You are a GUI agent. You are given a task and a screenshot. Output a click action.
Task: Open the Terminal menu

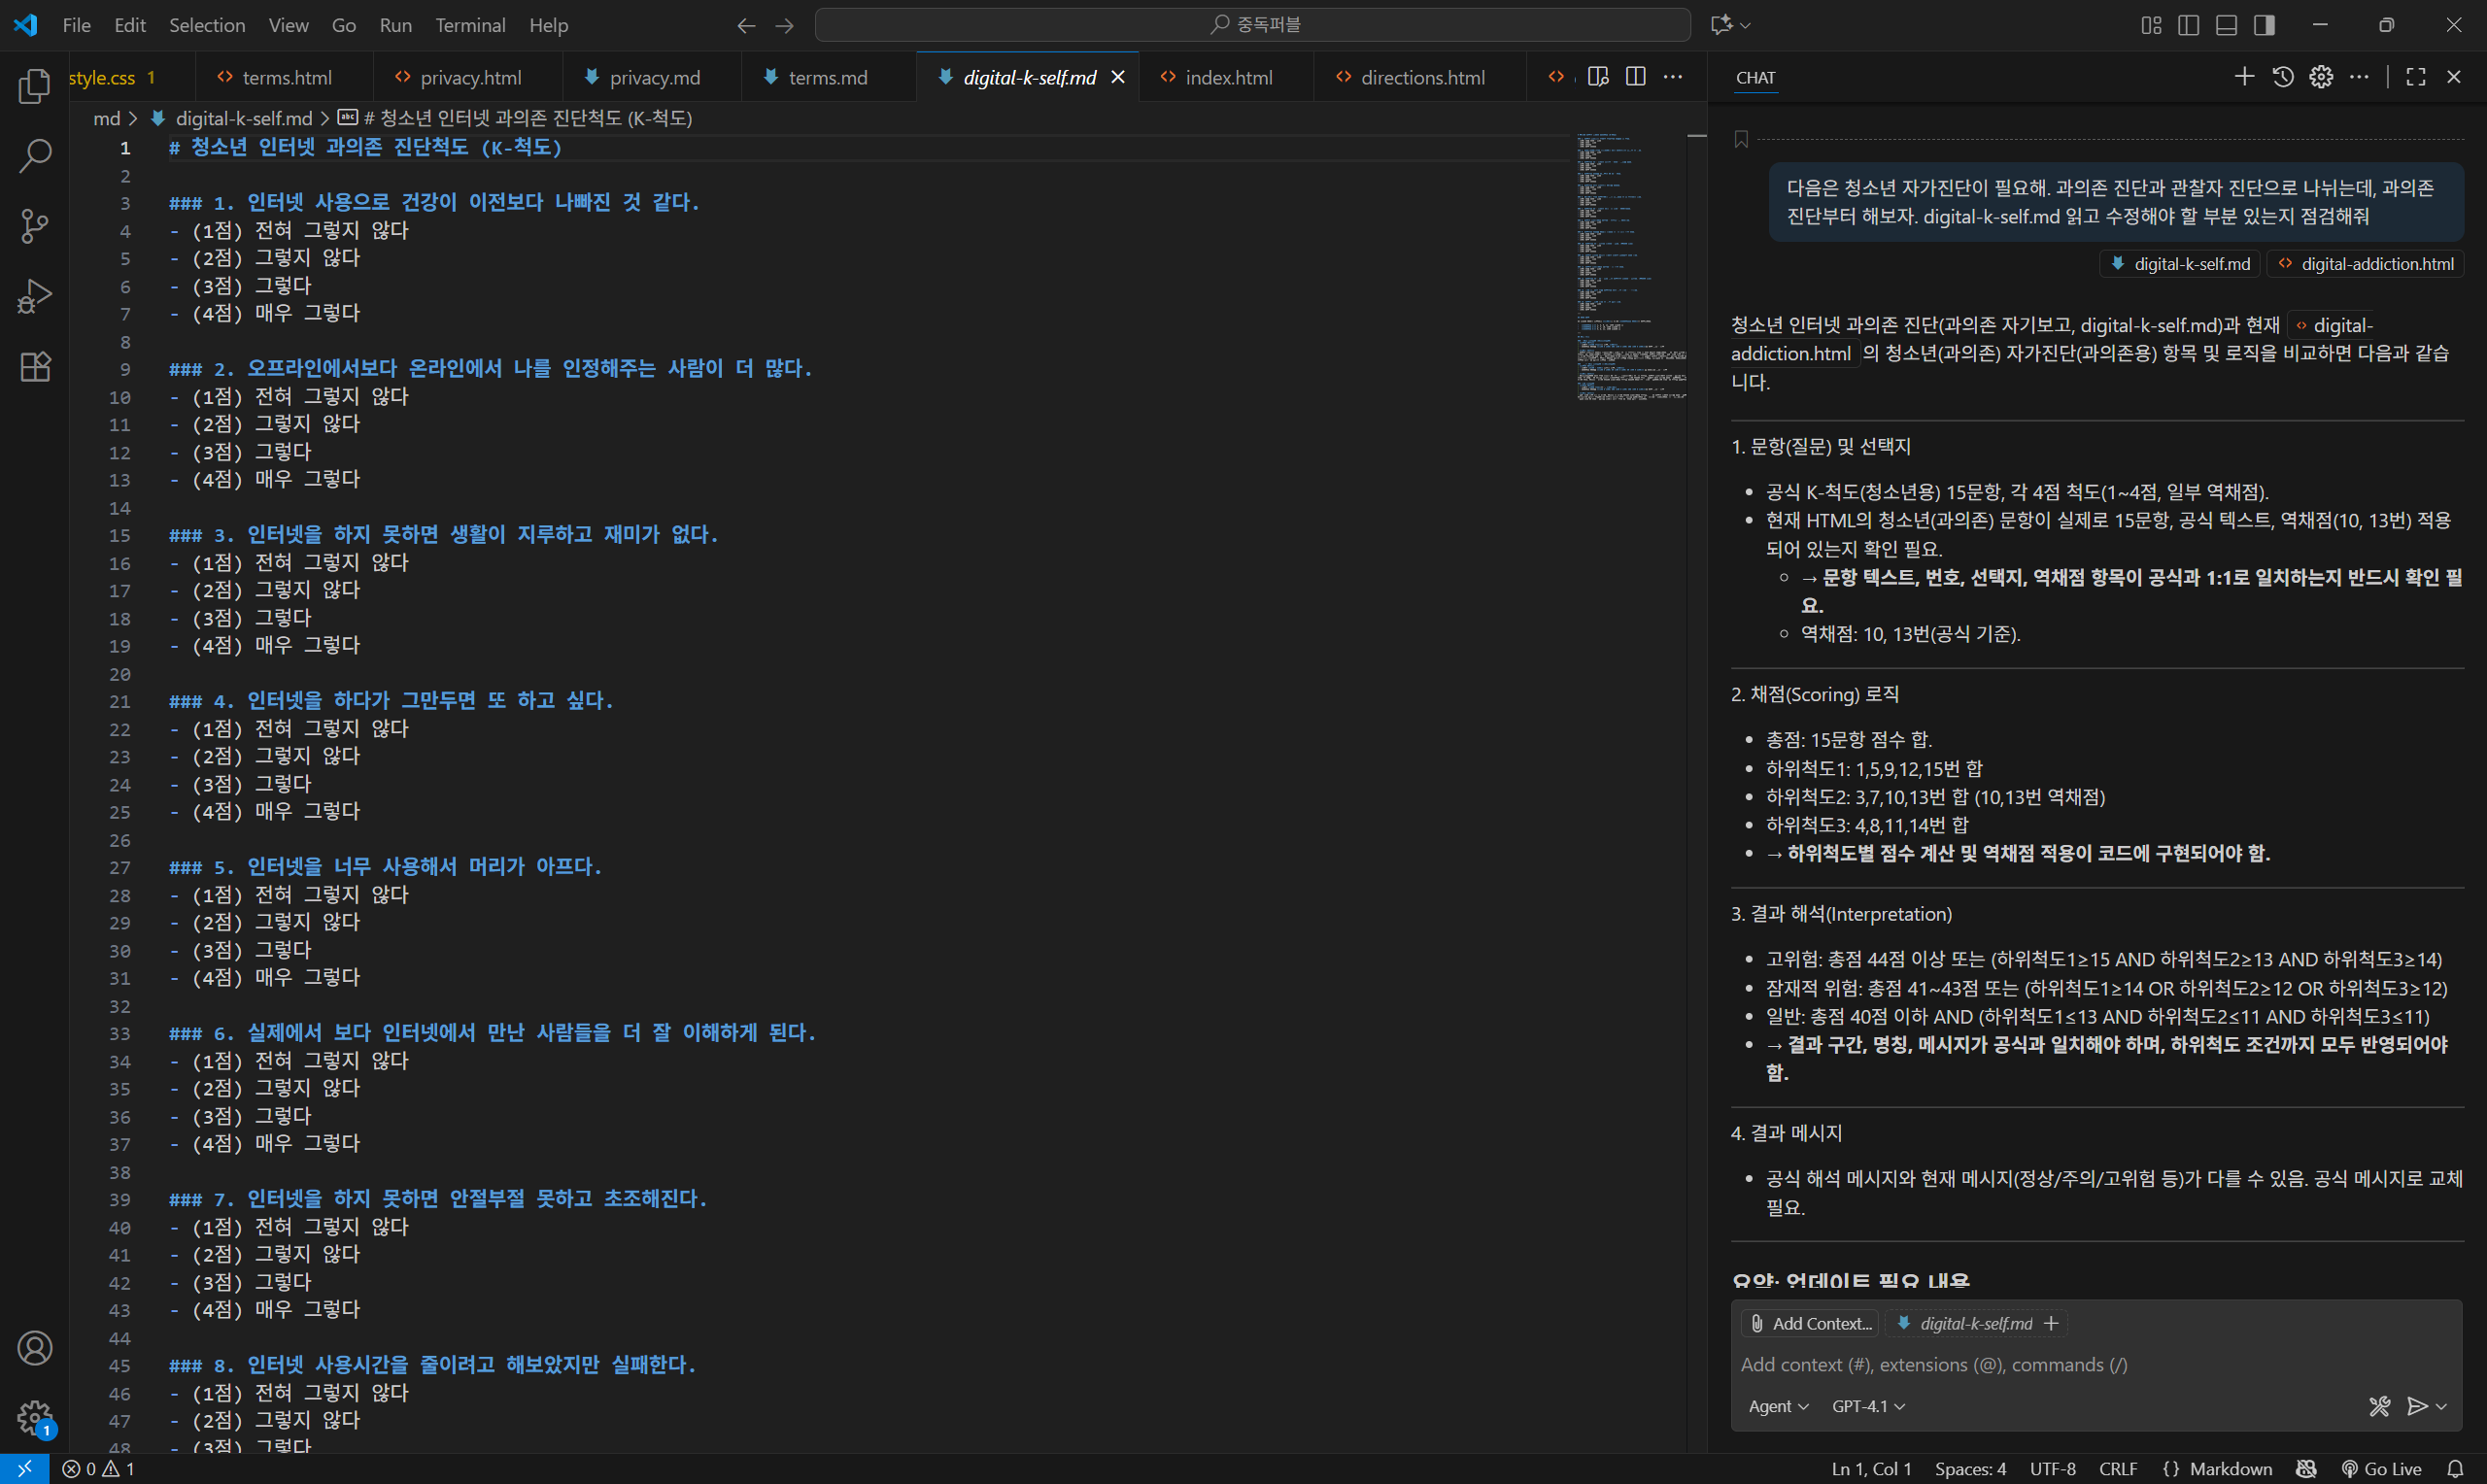coord(469,25)
